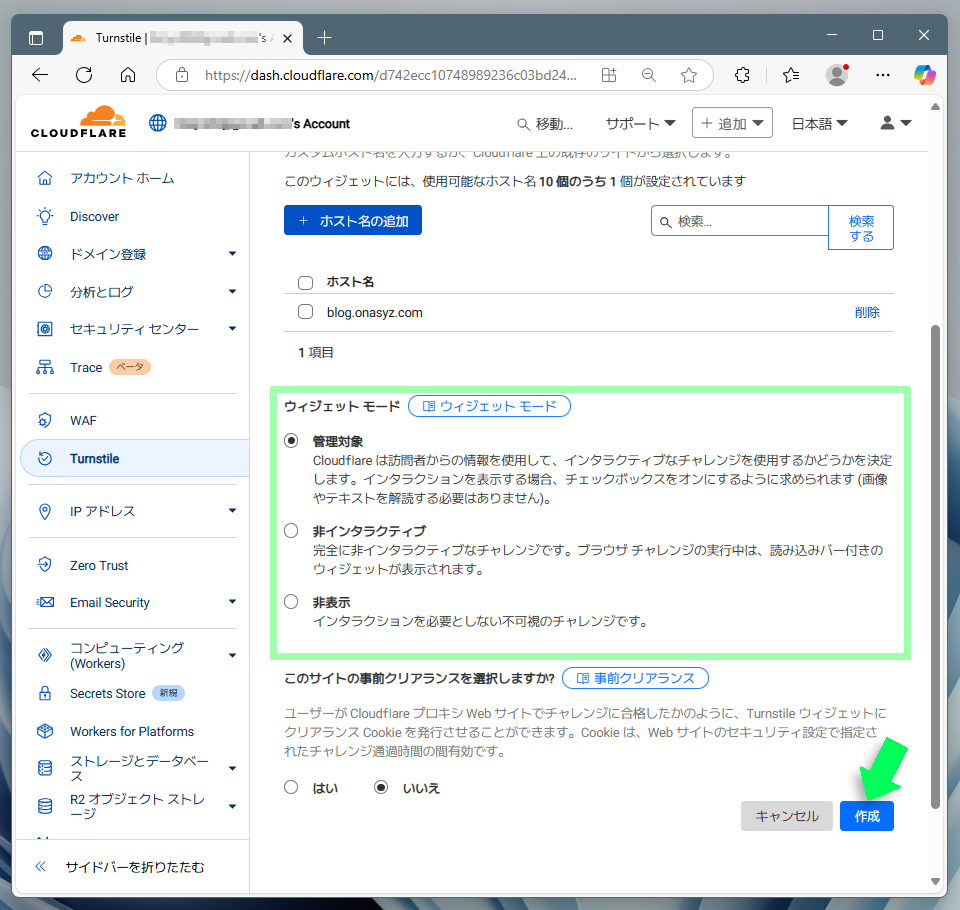
Task: Open WAF in the sidebar
Action: click(83, 421)
